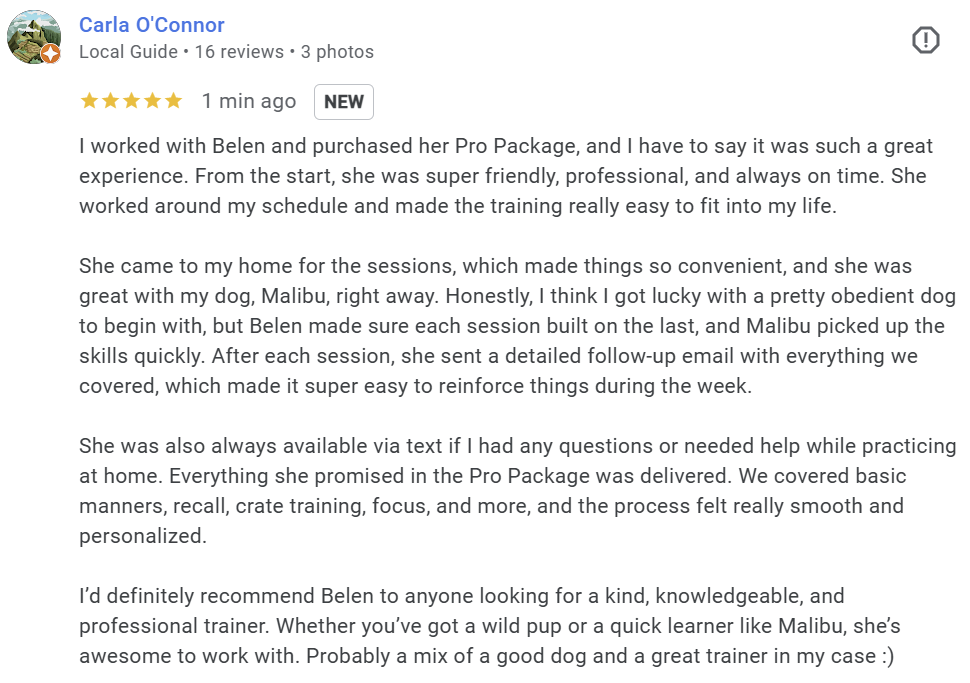Image resolution: width=970 pixels, height=683 pixels.
Task: Select the third gold rating star
Action: tap(130, 100)
